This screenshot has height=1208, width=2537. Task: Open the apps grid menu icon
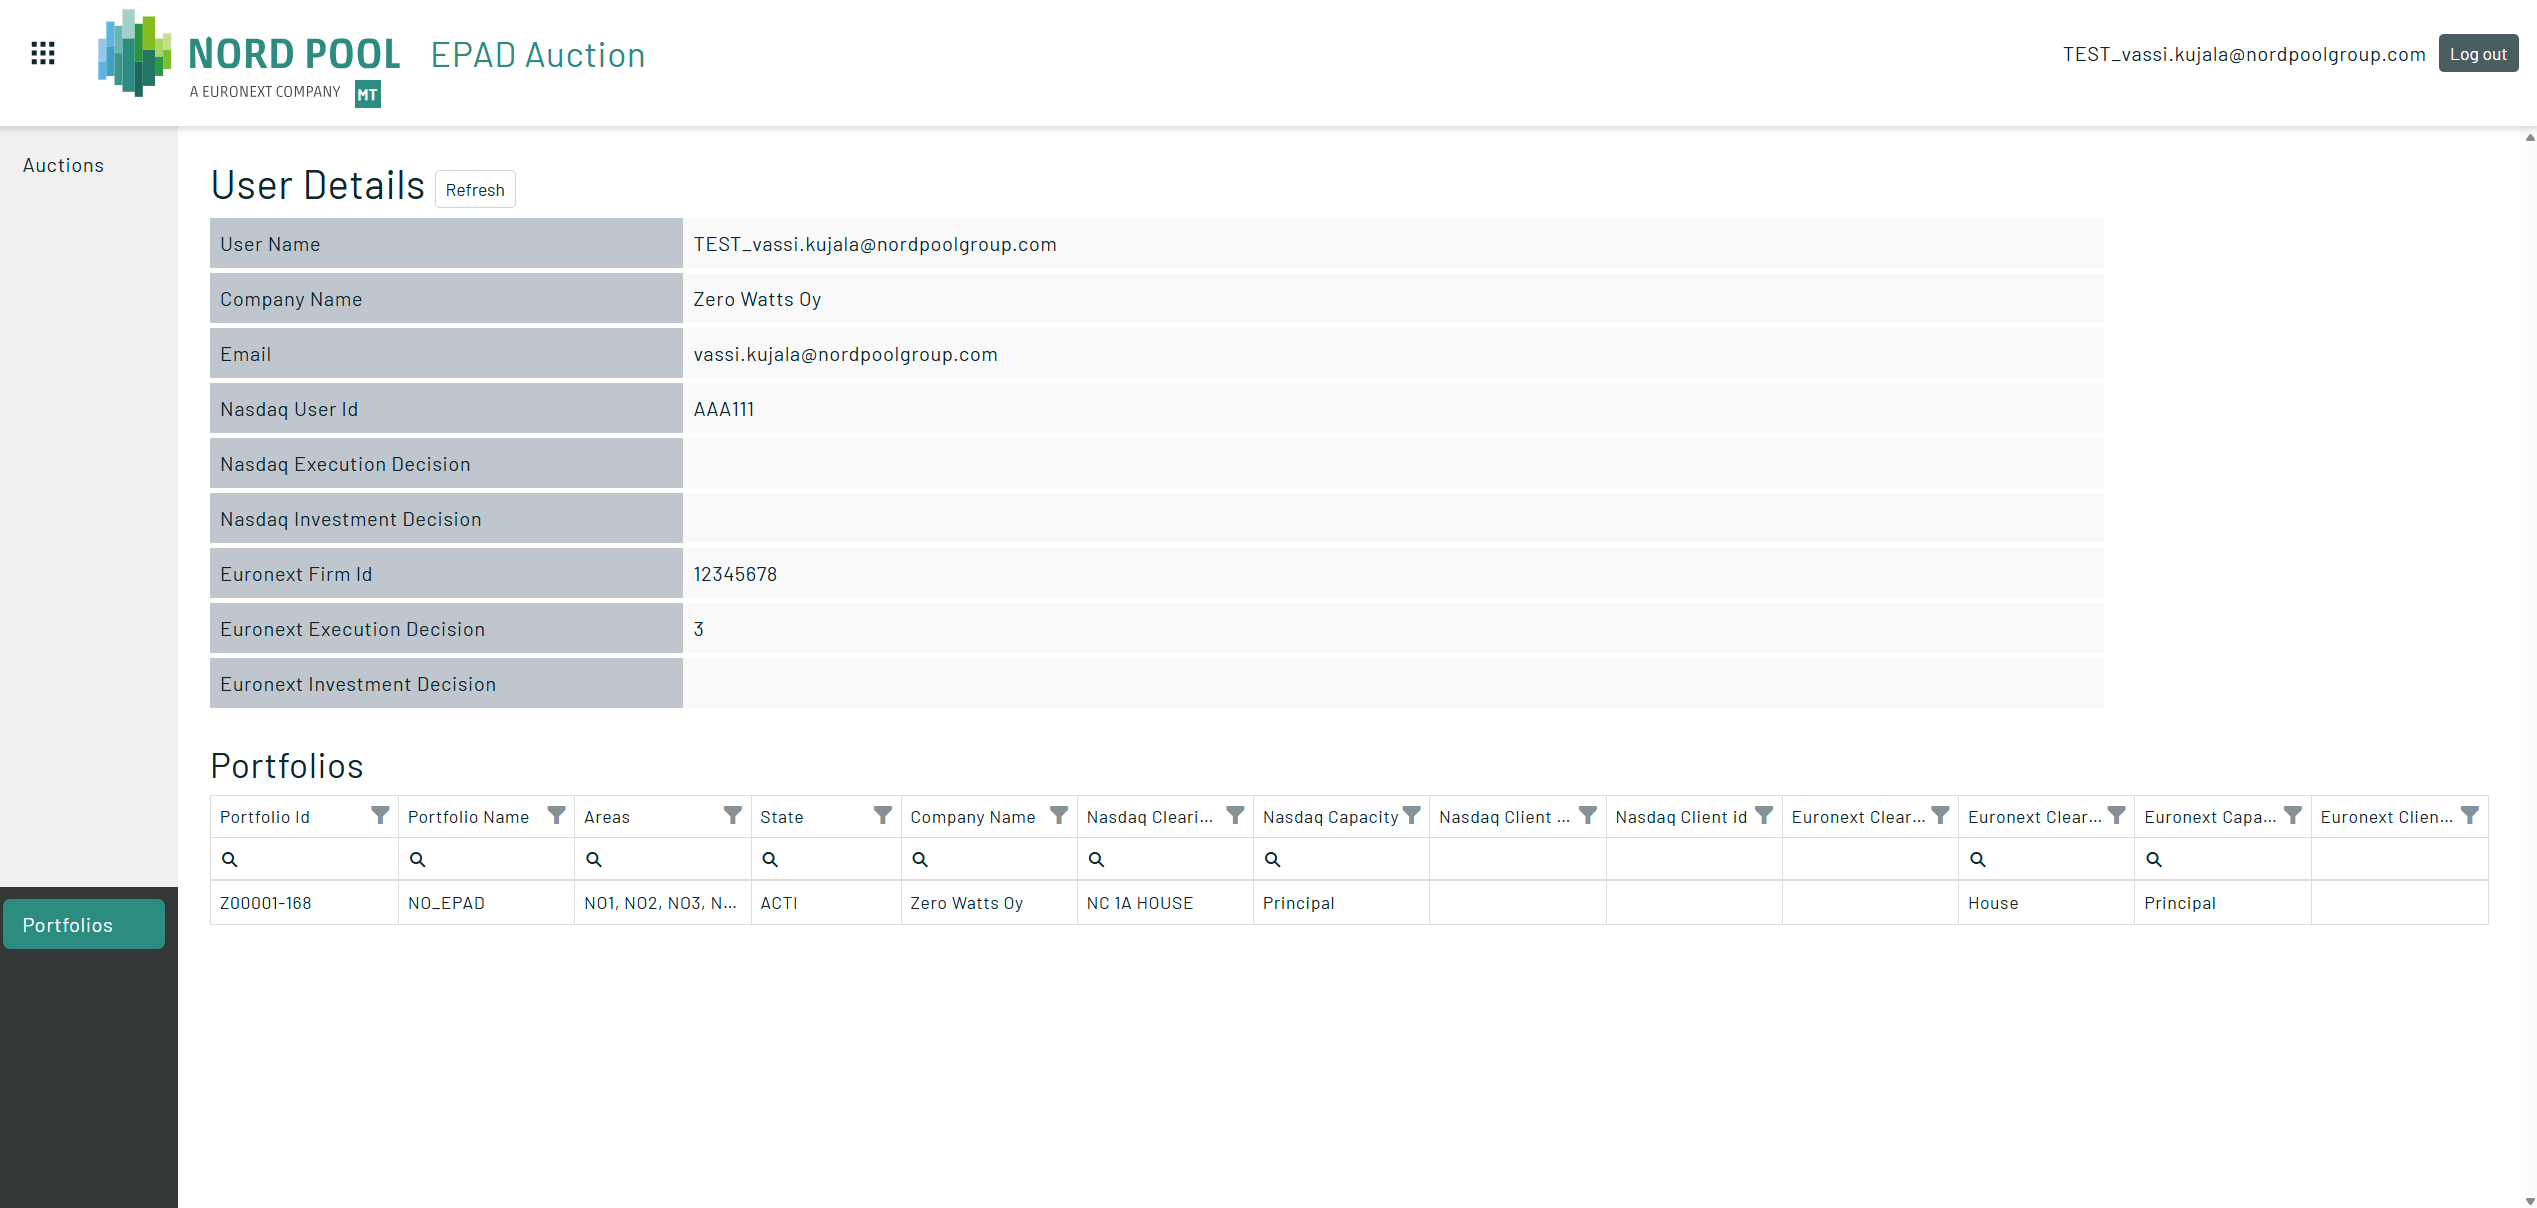click(x=43, y=54)
